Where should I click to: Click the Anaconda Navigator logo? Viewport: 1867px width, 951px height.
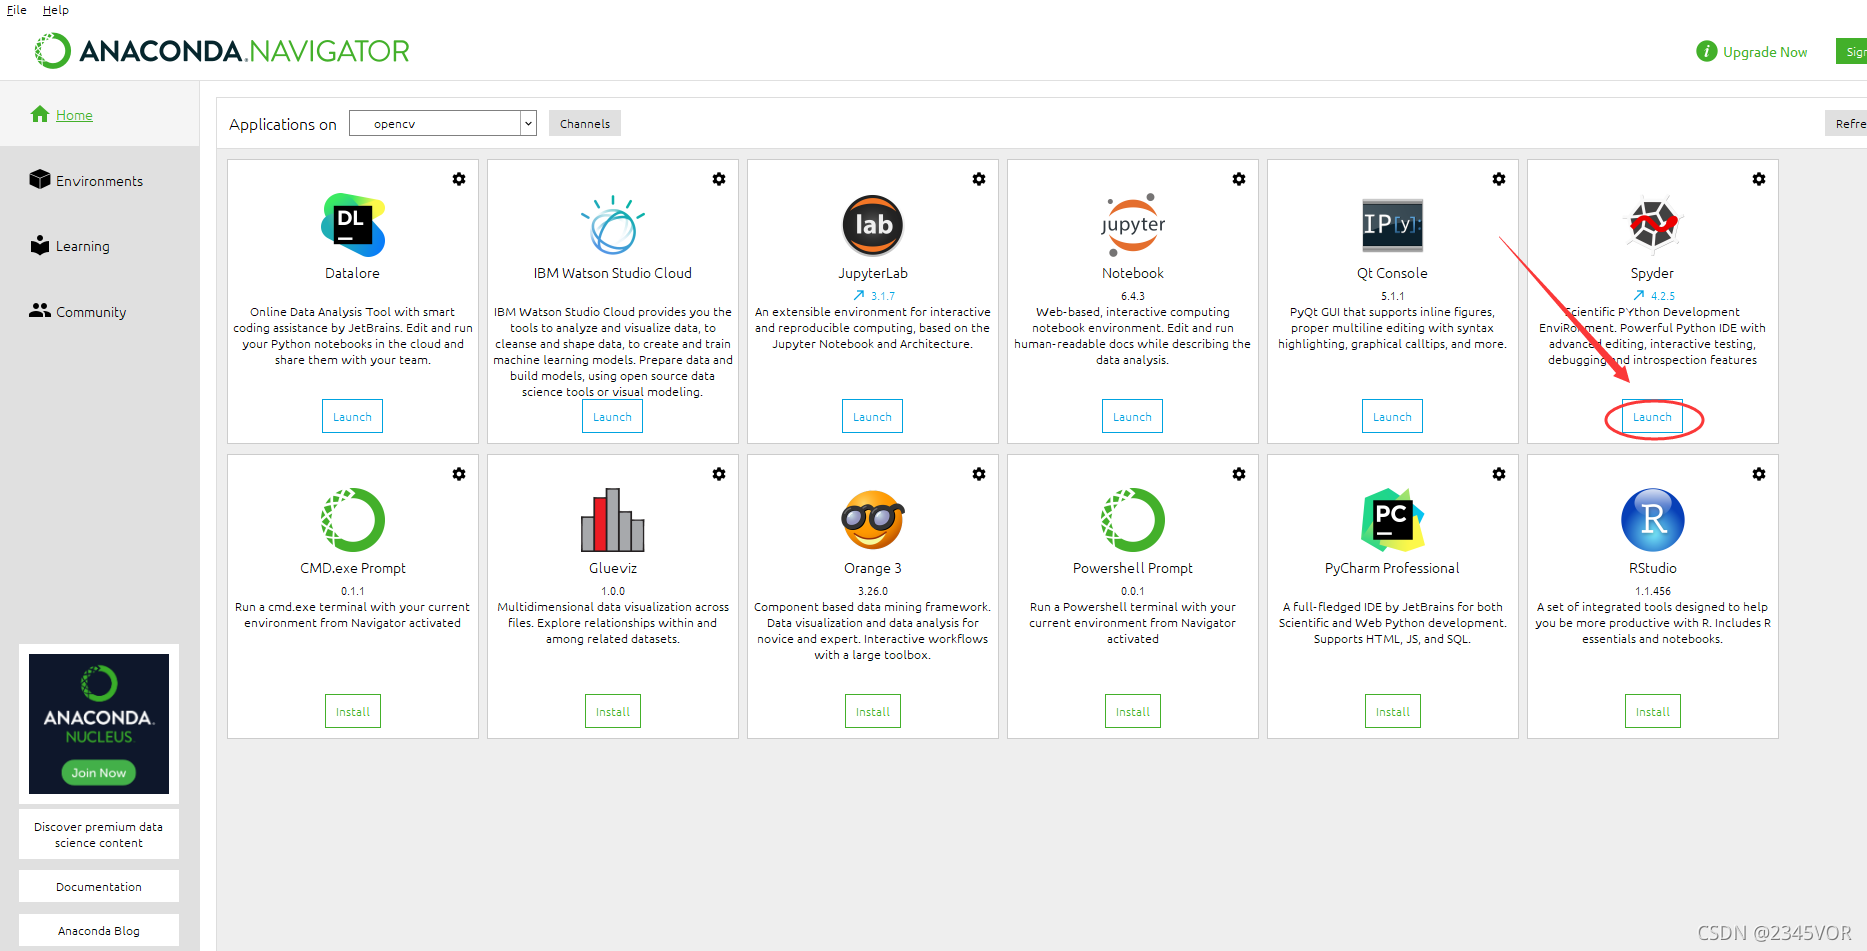coord(222,50)
